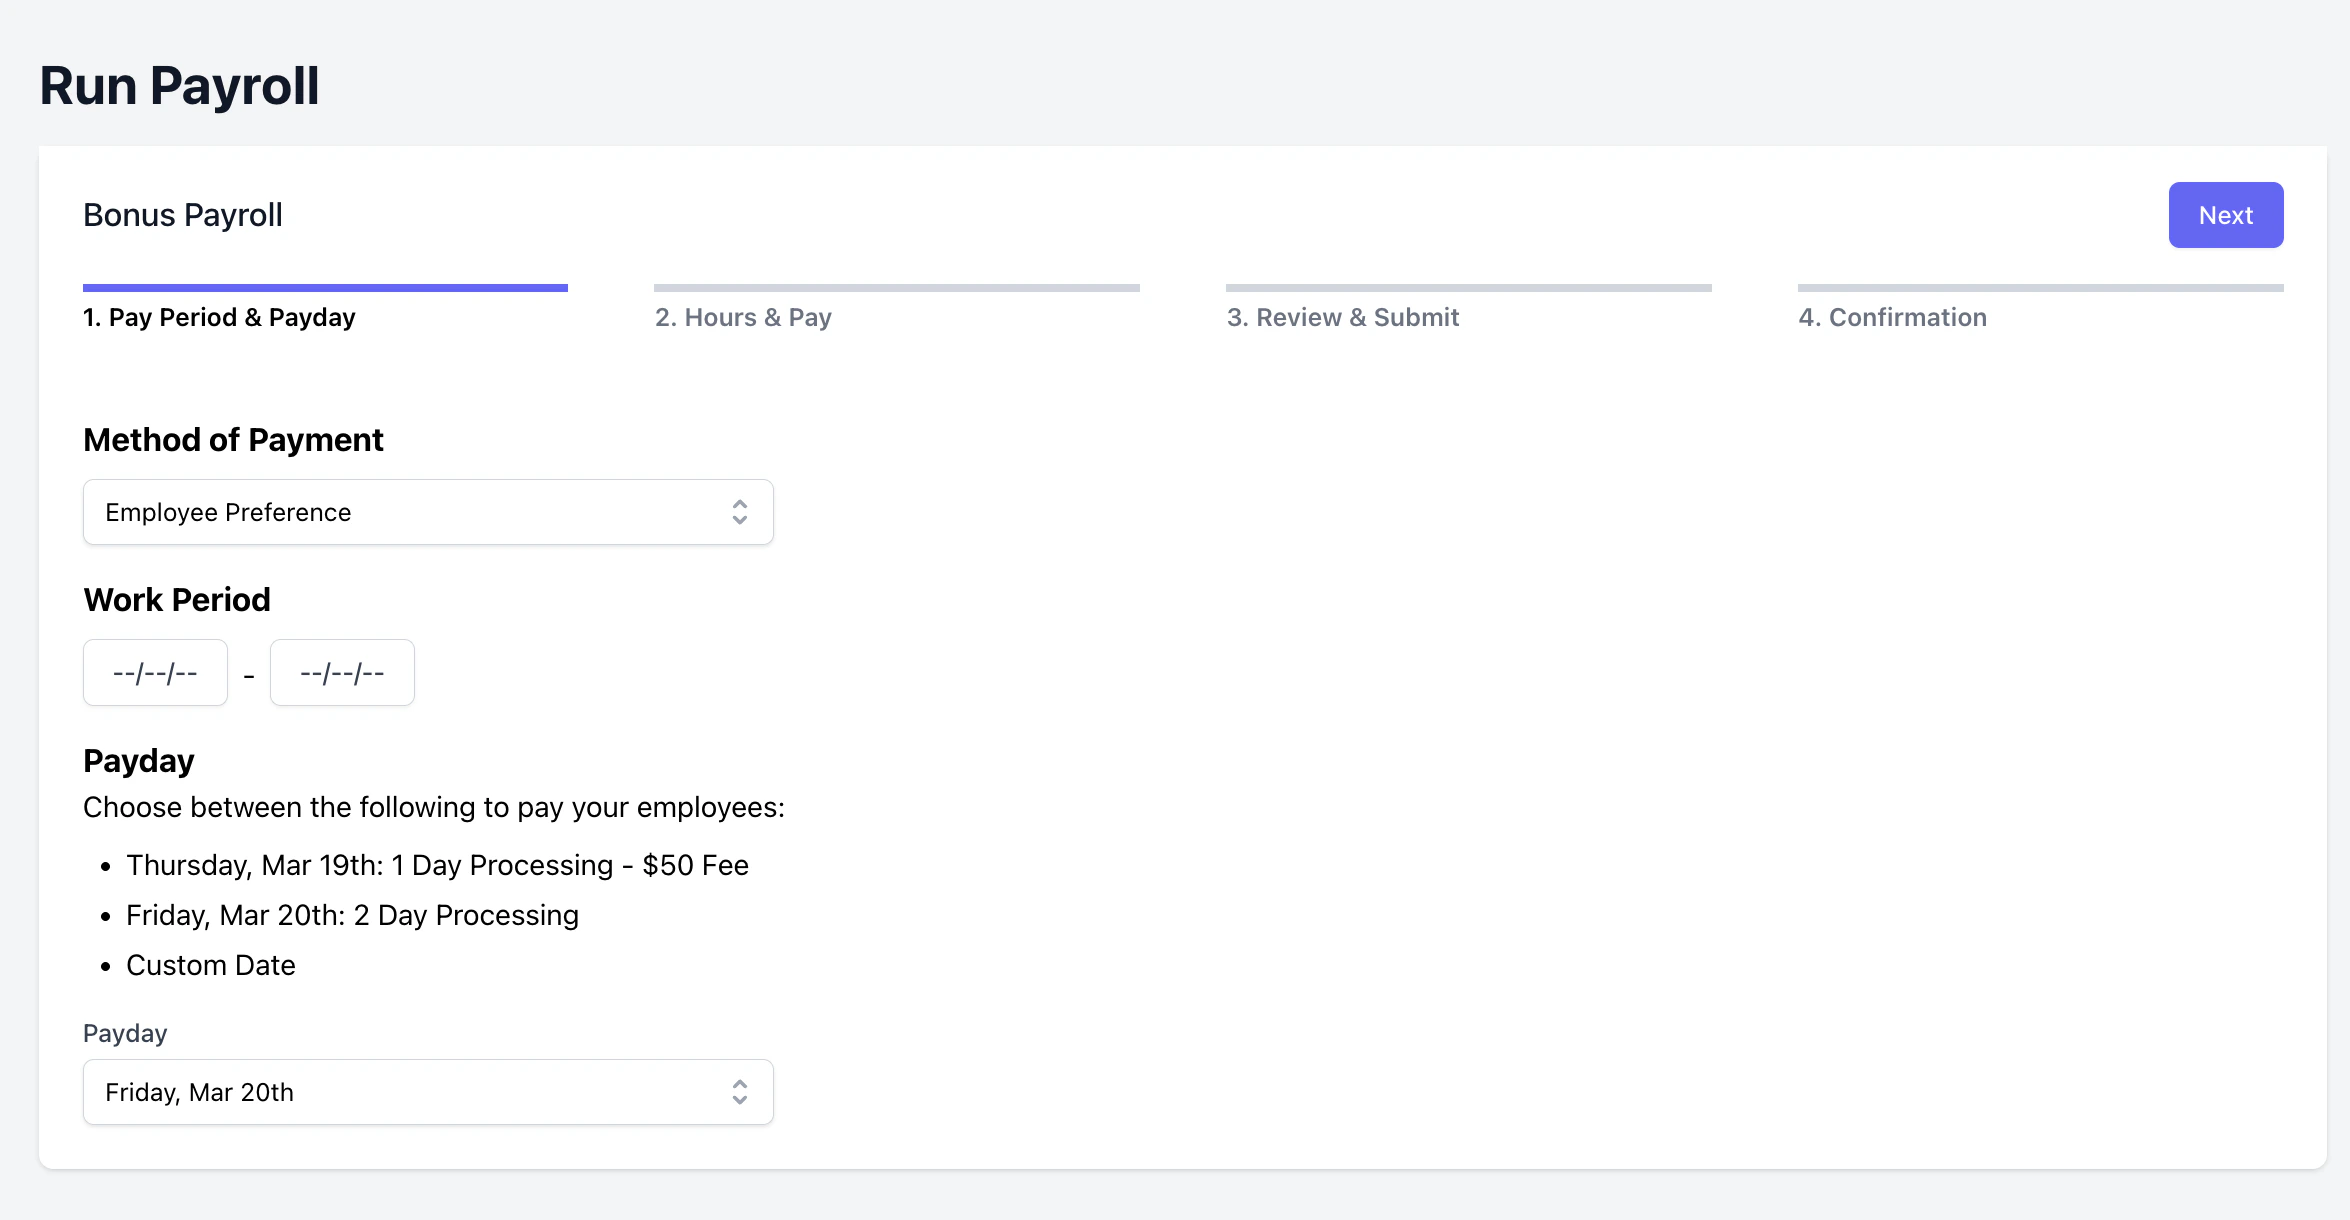Click the Bonus Payroll heading
The width and height of the screenshot is (2350, 1220).
(183, 215)
